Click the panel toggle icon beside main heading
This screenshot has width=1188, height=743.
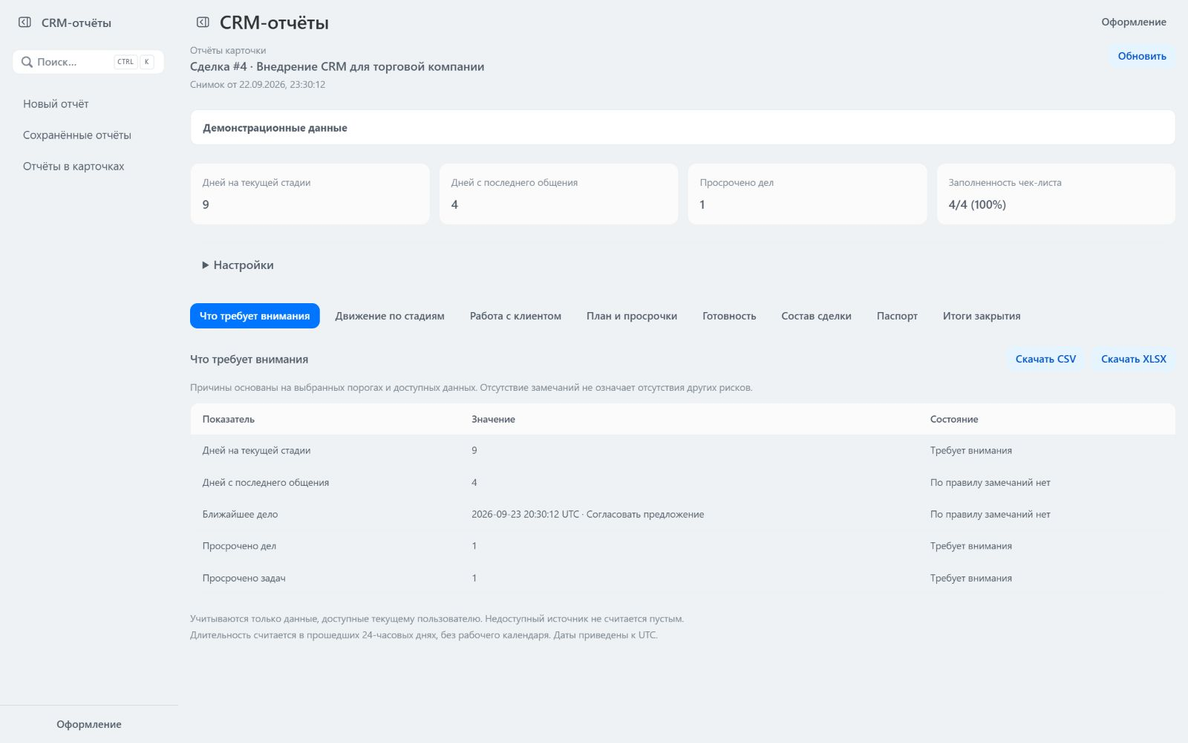(202, 23)
